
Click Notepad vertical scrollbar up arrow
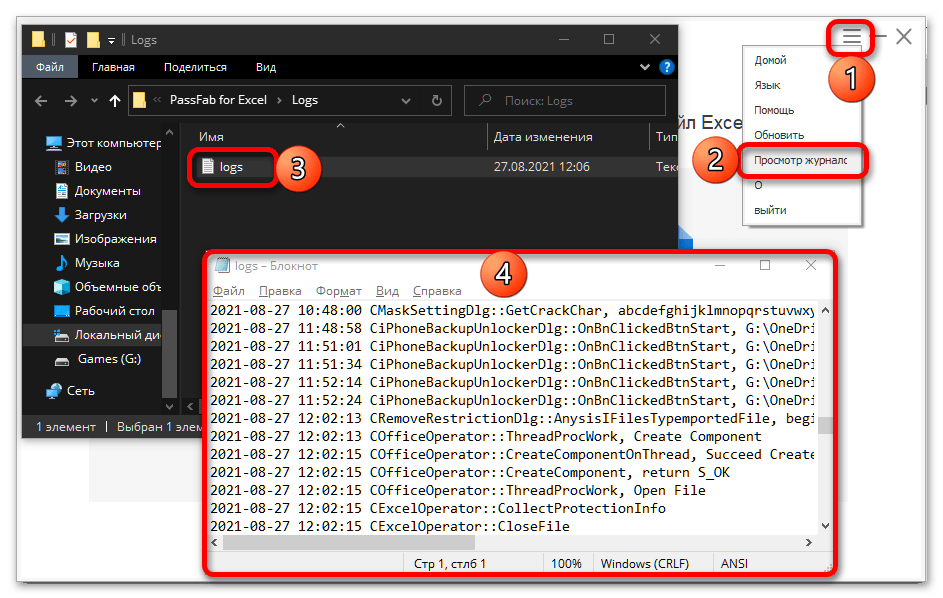coord(825,310)
